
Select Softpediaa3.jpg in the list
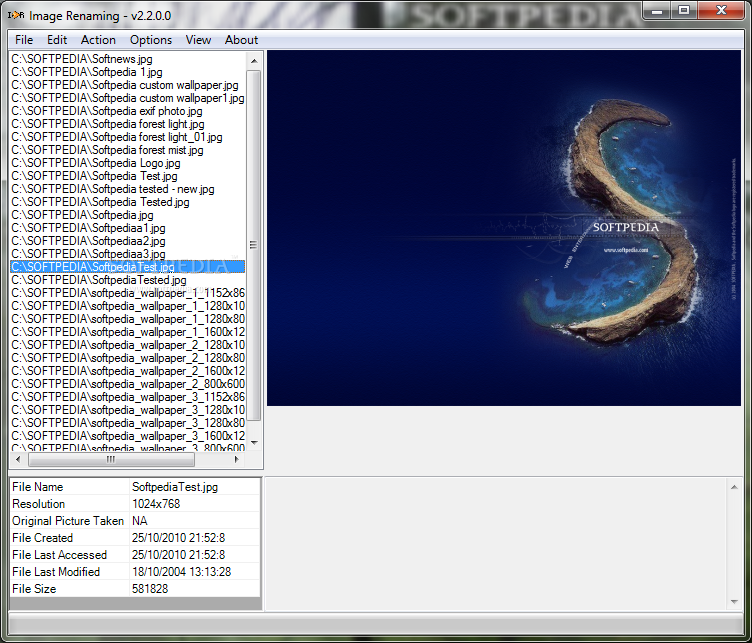point(128,254)
